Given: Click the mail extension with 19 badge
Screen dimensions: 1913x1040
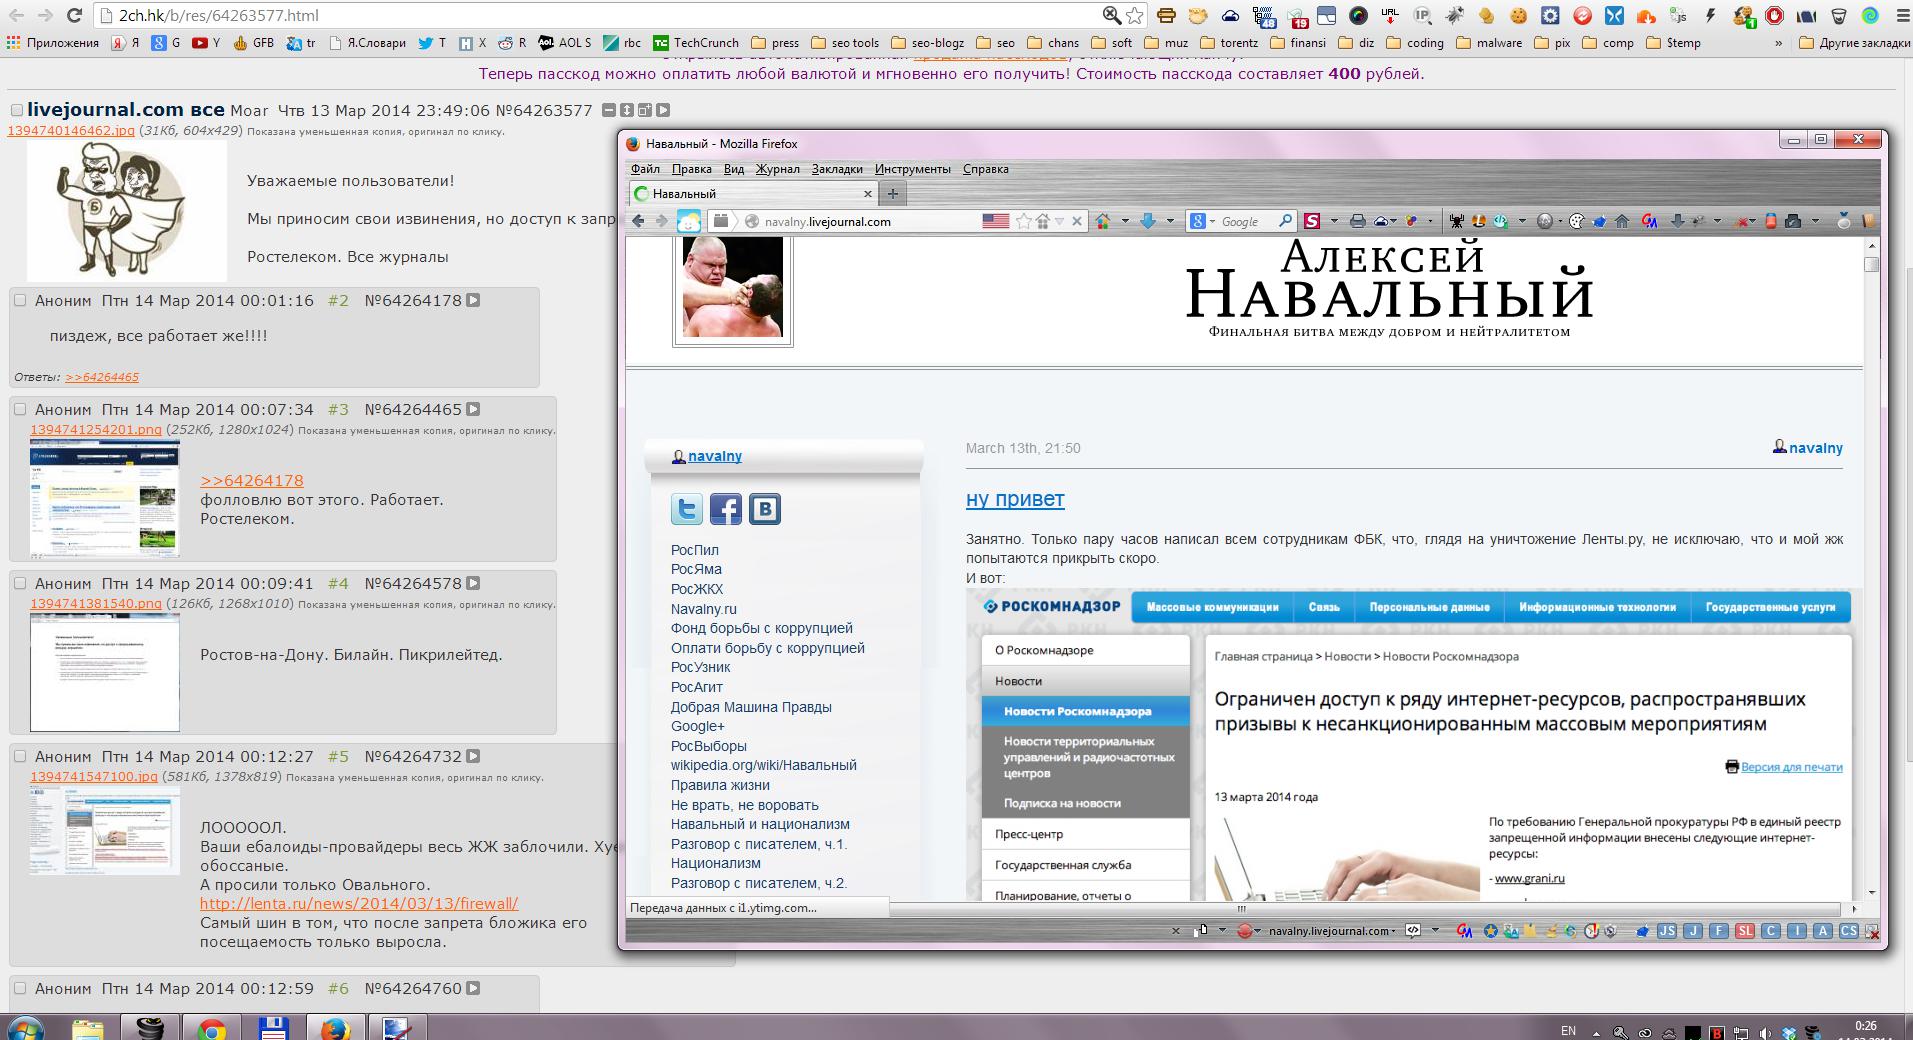Looking at the screenshot, I should (1295, 15).
